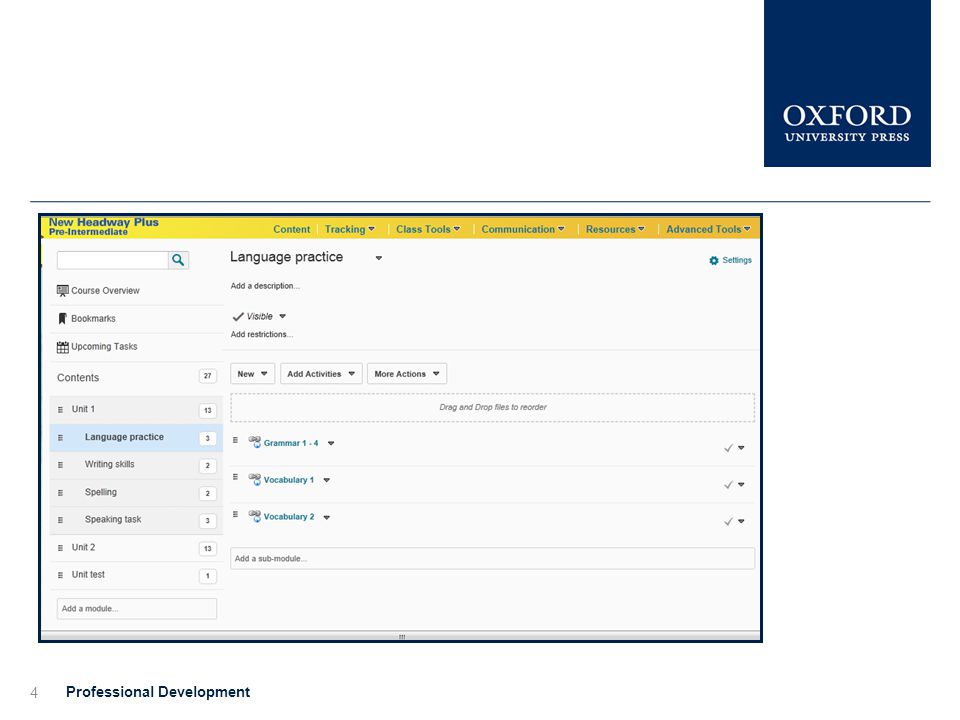Click completion checkmark for Vocabulary 2
The width and height of the screenshot is (960, 720).
[x=728, y=522]
